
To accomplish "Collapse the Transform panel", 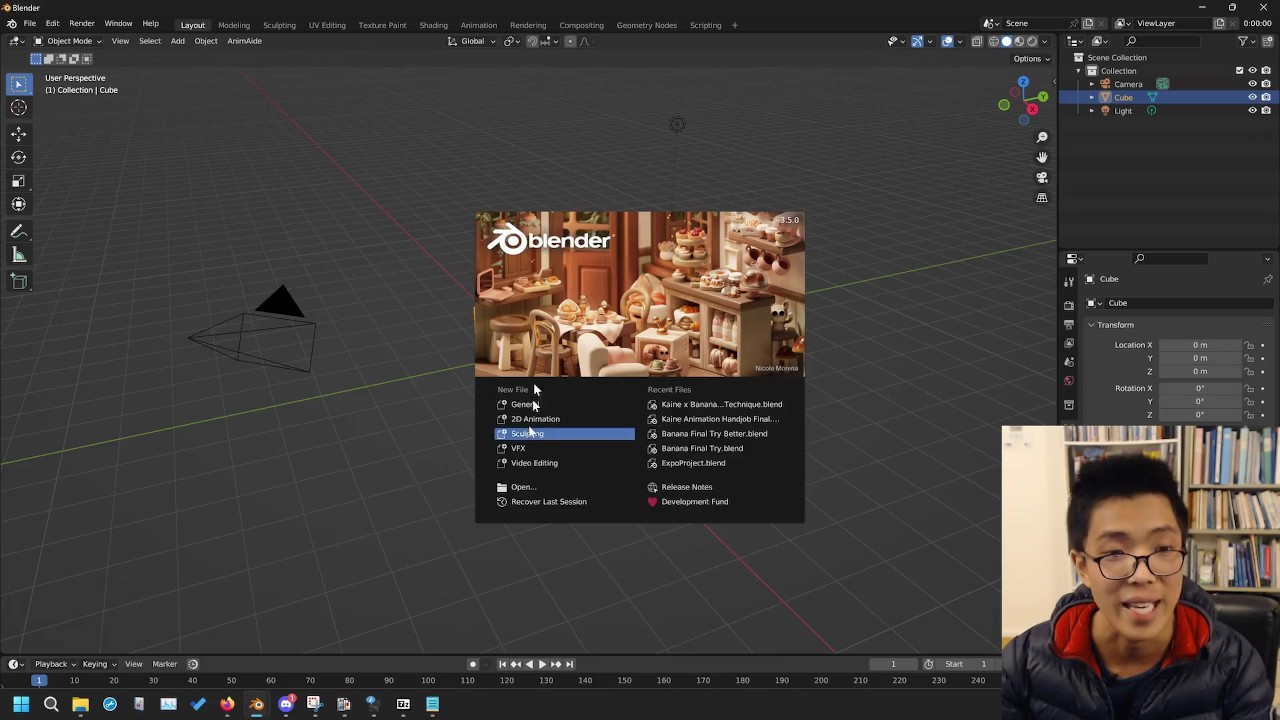I will [x=1114, y=325].
